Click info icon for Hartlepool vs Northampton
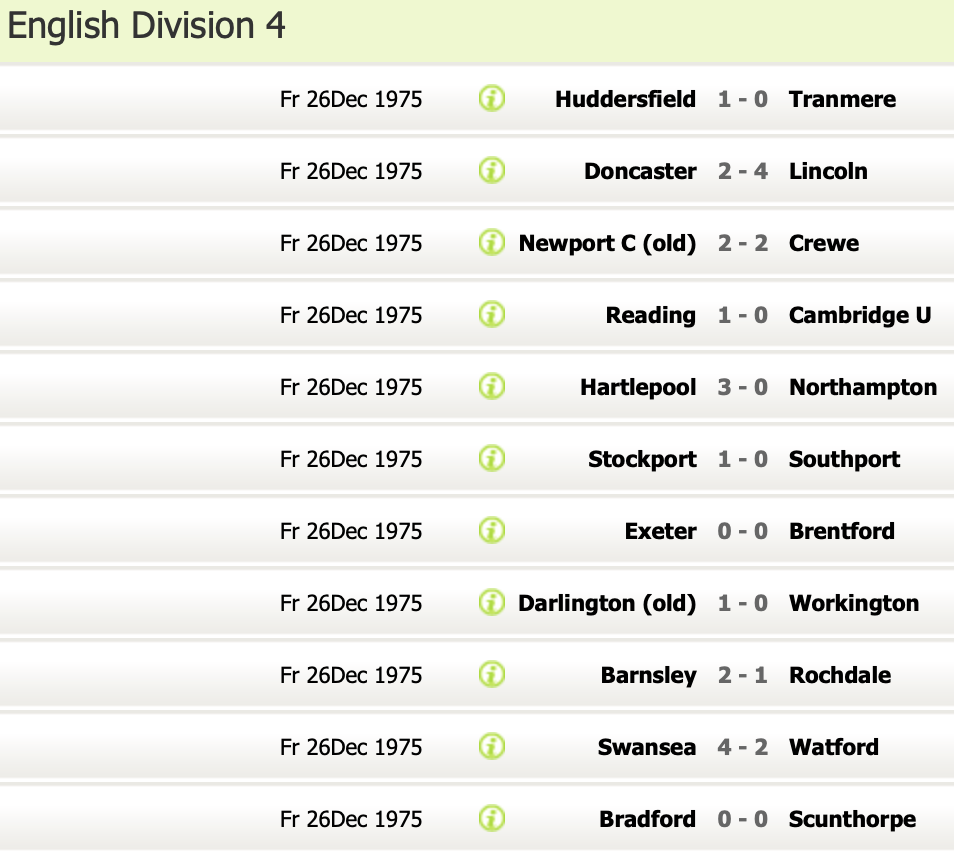This screenshot has height=852, width=954. click(x=491, y=387)
